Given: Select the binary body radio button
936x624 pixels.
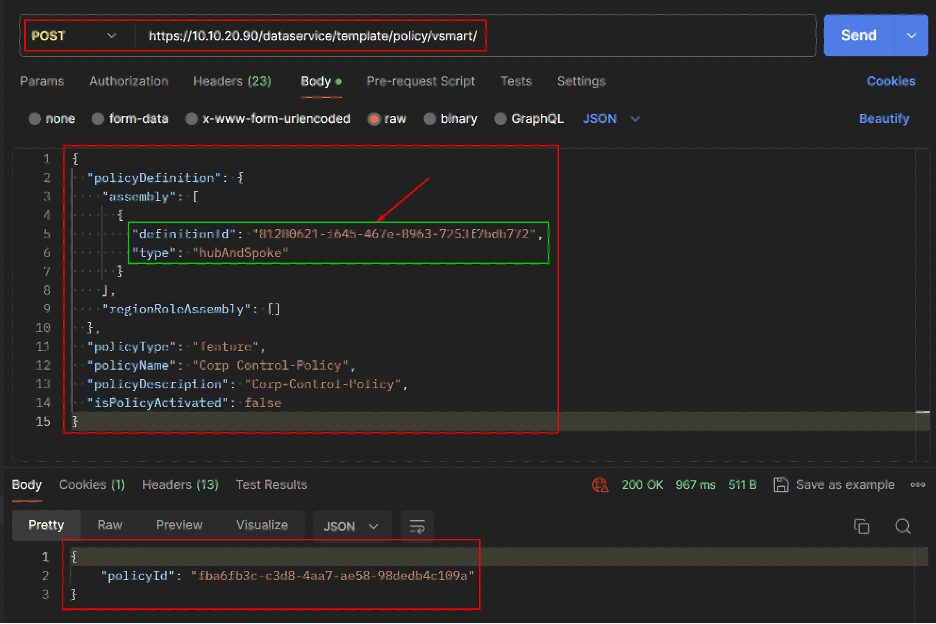Looking at the screenshot, I should coord(431,119).
